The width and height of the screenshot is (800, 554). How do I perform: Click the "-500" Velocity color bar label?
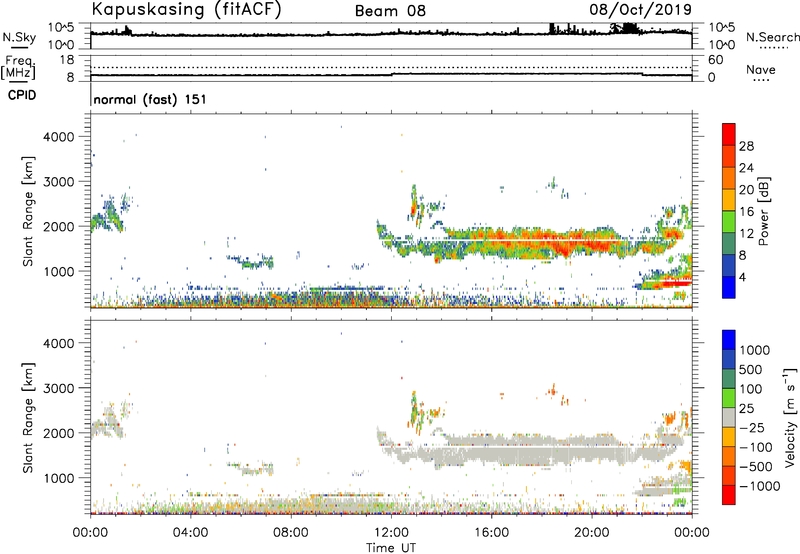click(756, 467)
